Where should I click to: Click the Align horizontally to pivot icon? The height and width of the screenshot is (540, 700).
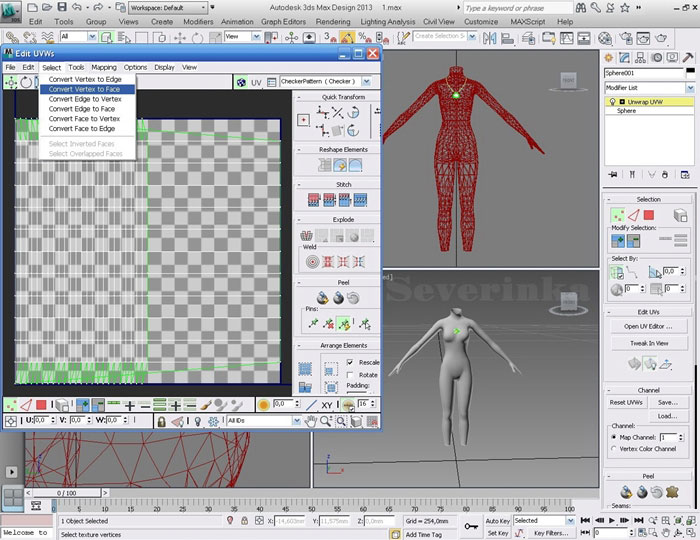(x=322, y=112)
